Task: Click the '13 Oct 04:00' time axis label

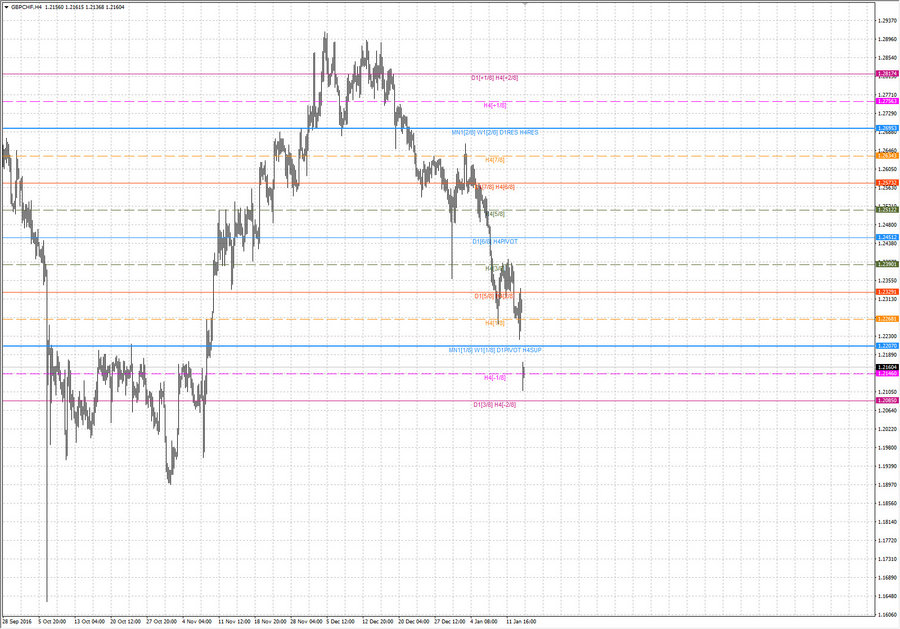Action: [x=89, y=622]
